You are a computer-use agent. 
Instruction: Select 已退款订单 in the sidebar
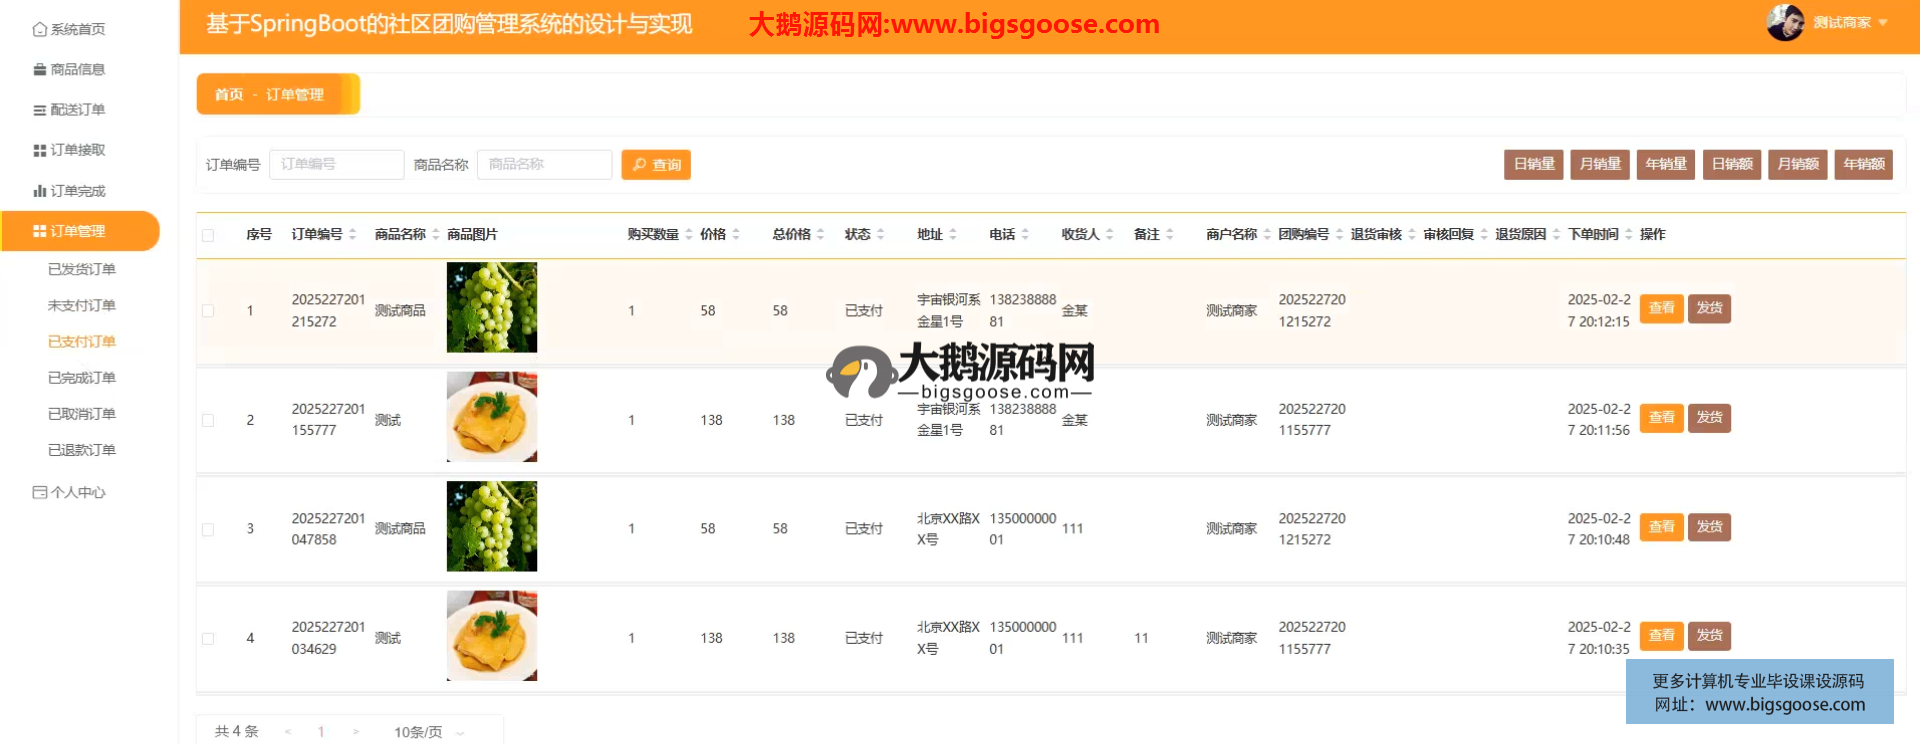click(x=82, y=450)
